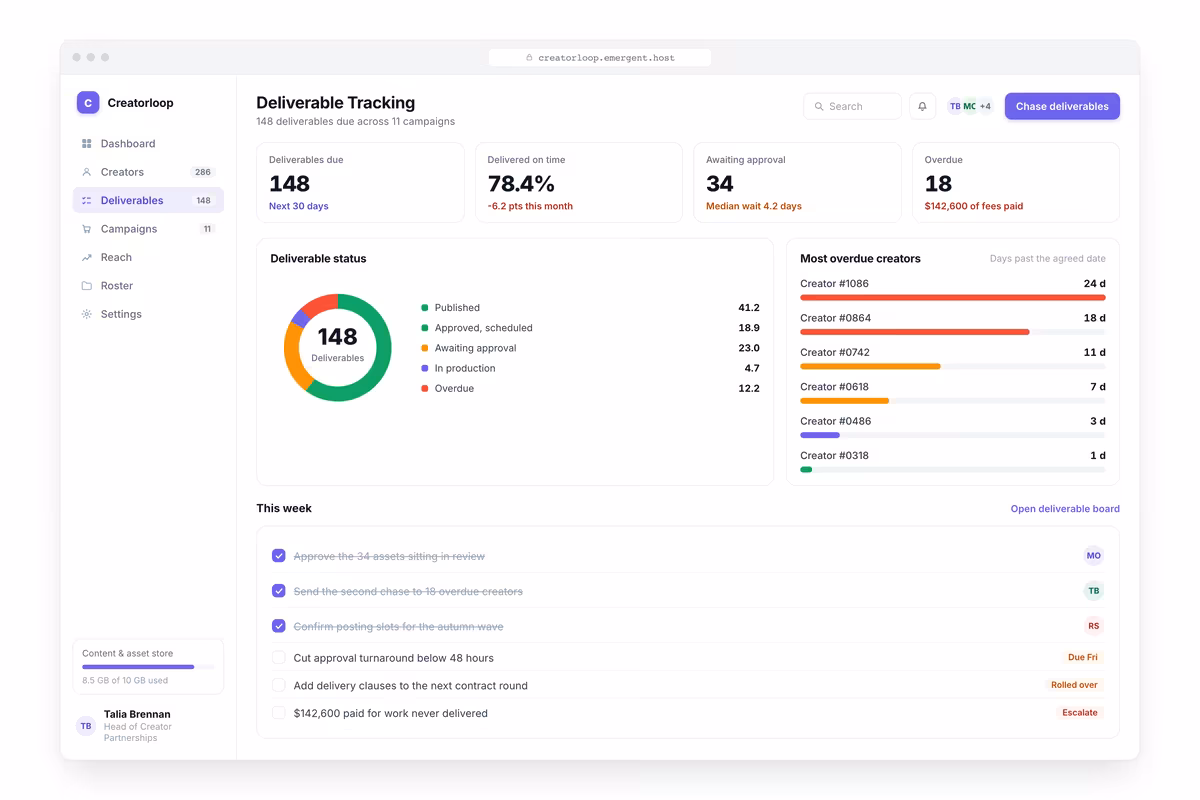Select Deliverables in the sidebar
Screen dimensions: 1200x800
click(148, 200)
